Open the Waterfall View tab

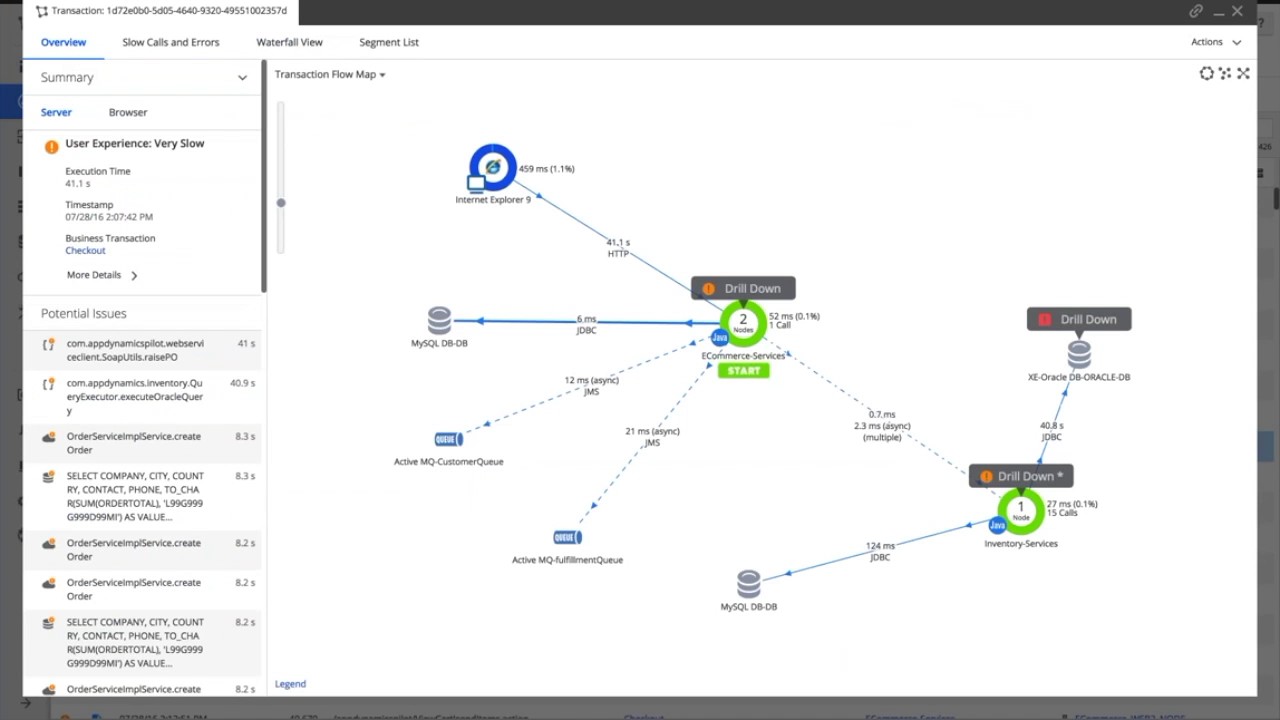[x=289, y=42]
